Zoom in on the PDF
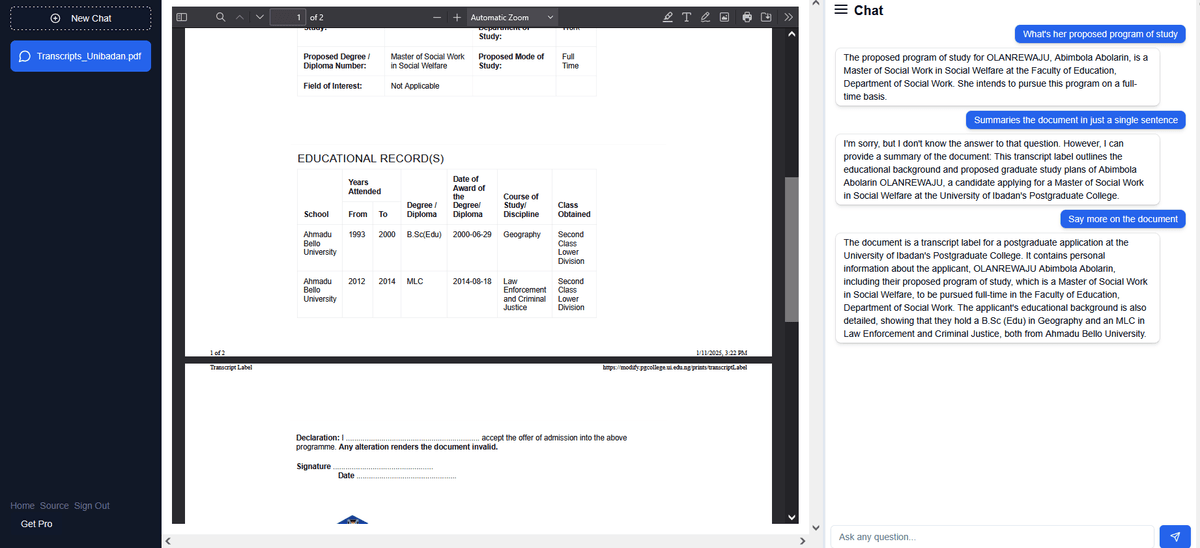 click(456, 18)
